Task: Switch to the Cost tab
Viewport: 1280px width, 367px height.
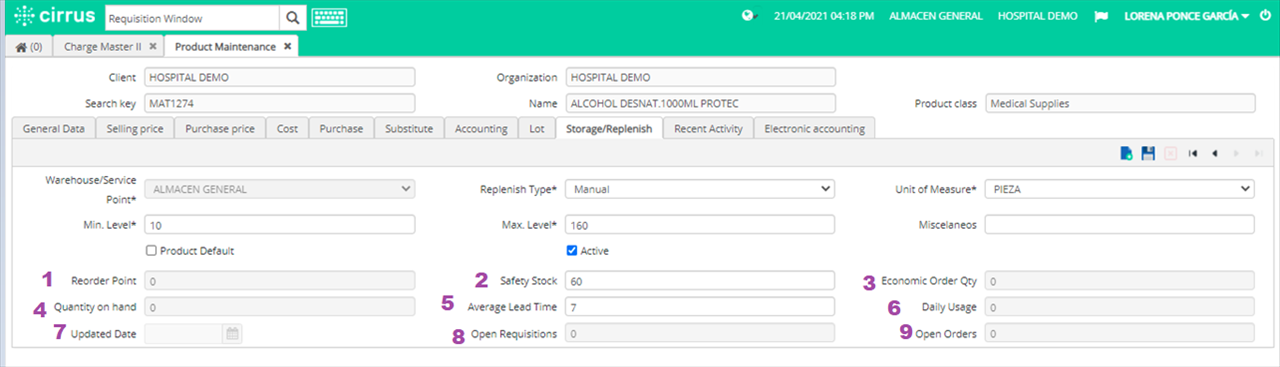Action: pyautogui.click(x=287, y=128)
